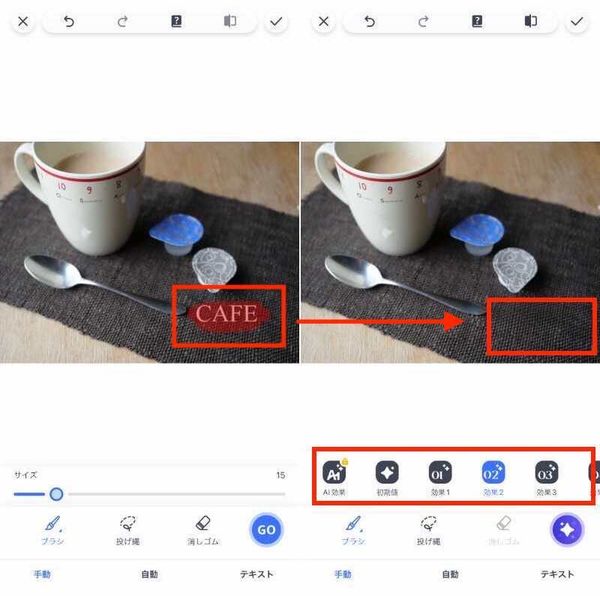Switch to the 手動 tab in the right screen
Viewport: 600px width, 596px height.
(x=343, y=574)
